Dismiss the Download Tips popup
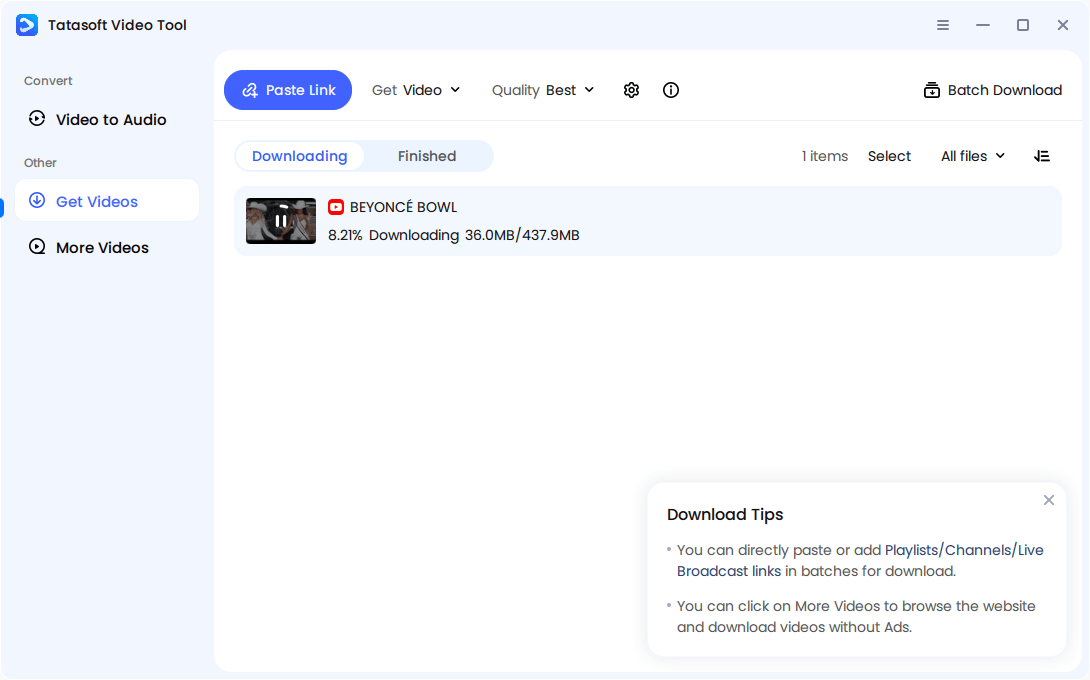Viewport: 1090px width, 680px height. point(1049,500)
